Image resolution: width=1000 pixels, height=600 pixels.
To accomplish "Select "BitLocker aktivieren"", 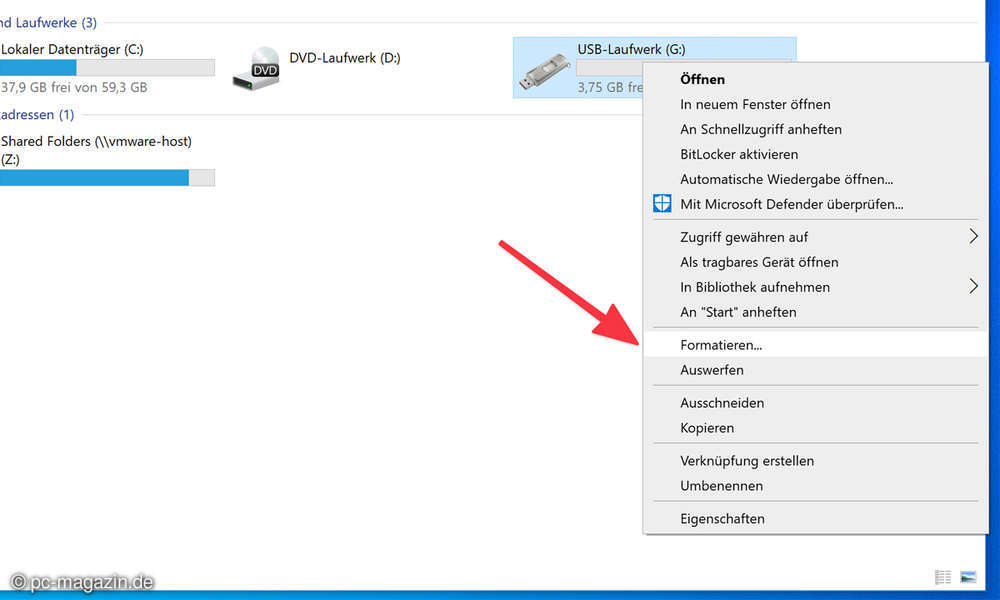I will 738,154.
